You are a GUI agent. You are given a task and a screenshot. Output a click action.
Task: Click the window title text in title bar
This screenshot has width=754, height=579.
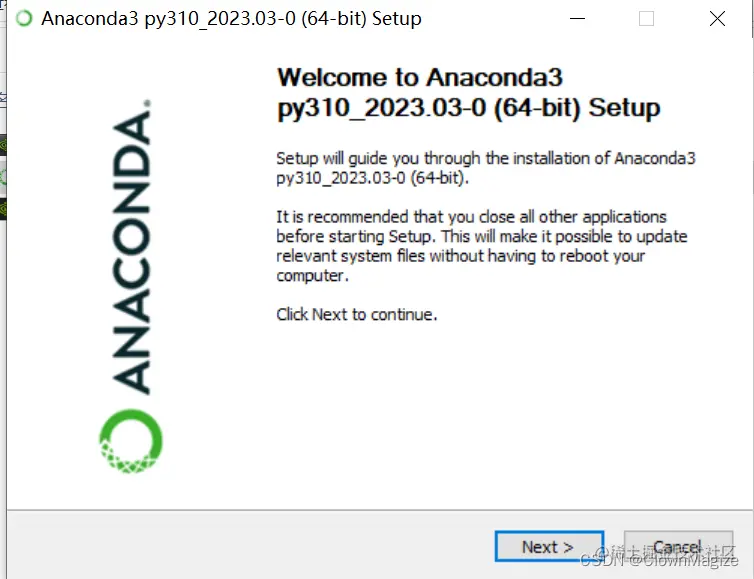[231, 19]
